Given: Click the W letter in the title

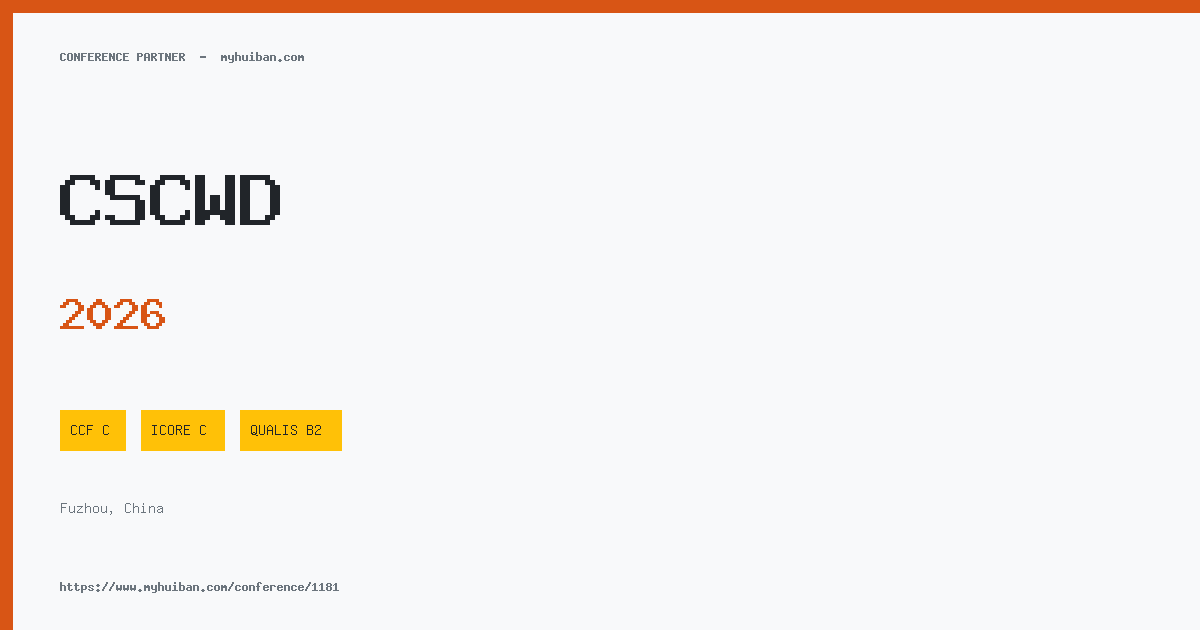Looking at the screenshot, I should (x=215, y=200).
